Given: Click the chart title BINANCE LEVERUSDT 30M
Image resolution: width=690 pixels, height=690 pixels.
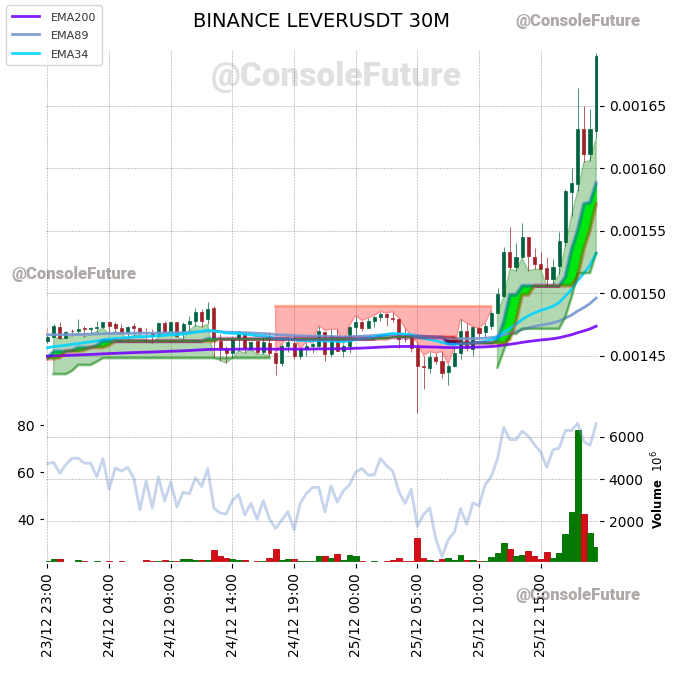Looking at the screenshot, I should click(321, 21).
